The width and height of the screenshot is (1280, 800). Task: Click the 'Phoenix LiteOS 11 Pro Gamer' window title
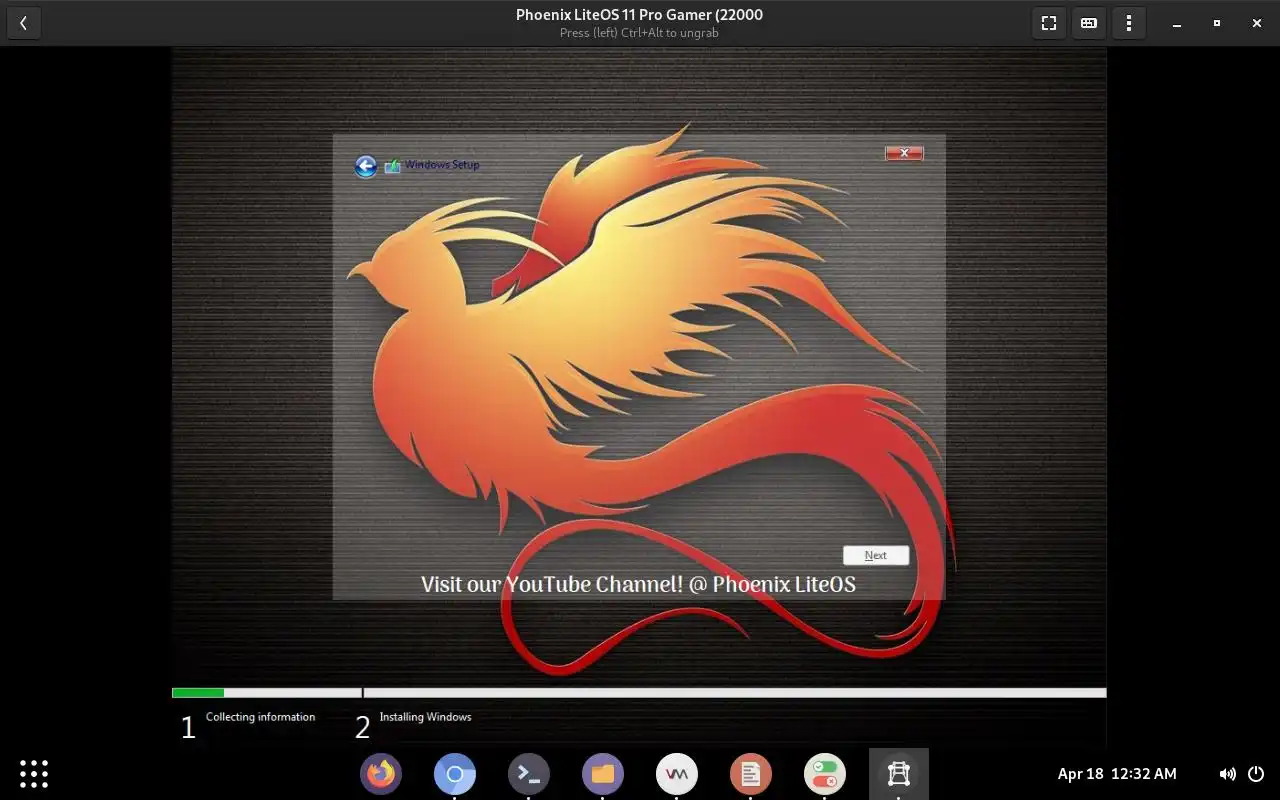click(x=639, y=14)
